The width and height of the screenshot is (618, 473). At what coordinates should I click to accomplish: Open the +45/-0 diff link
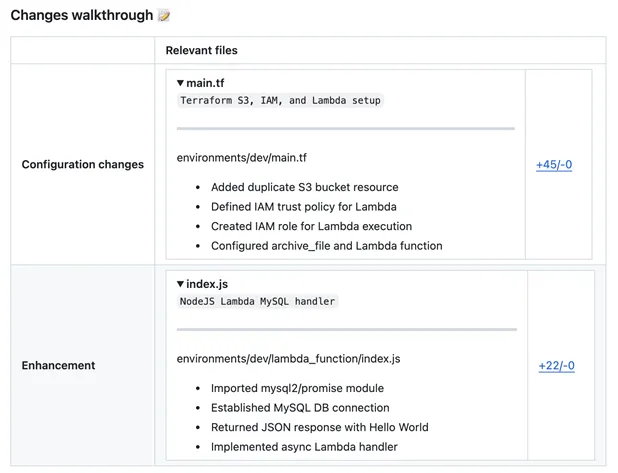(x=554, y=165)
